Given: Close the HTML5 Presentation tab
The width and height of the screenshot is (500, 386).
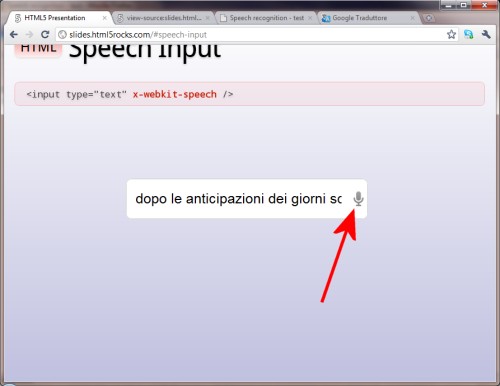Looking at the screenshot, I should [105, 18].
